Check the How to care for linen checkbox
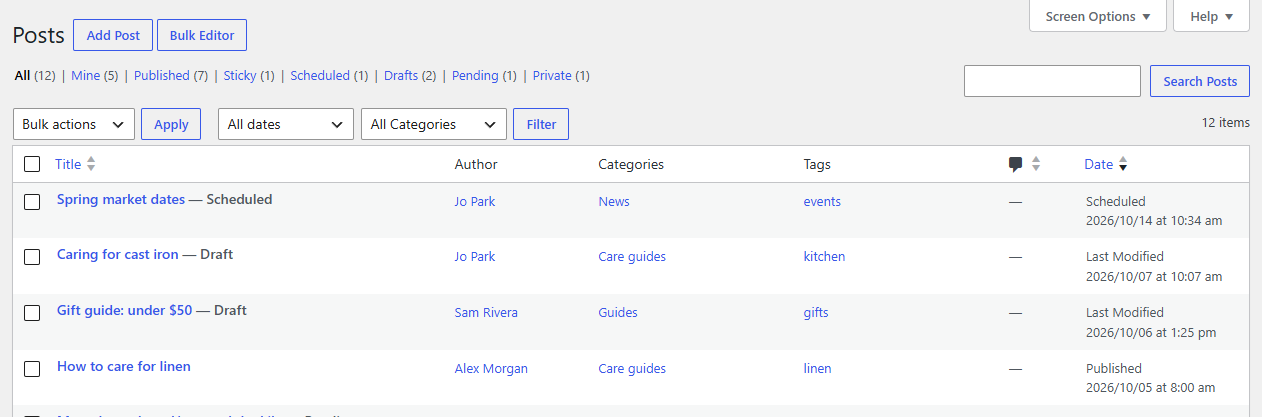 (x=32, y=368)
